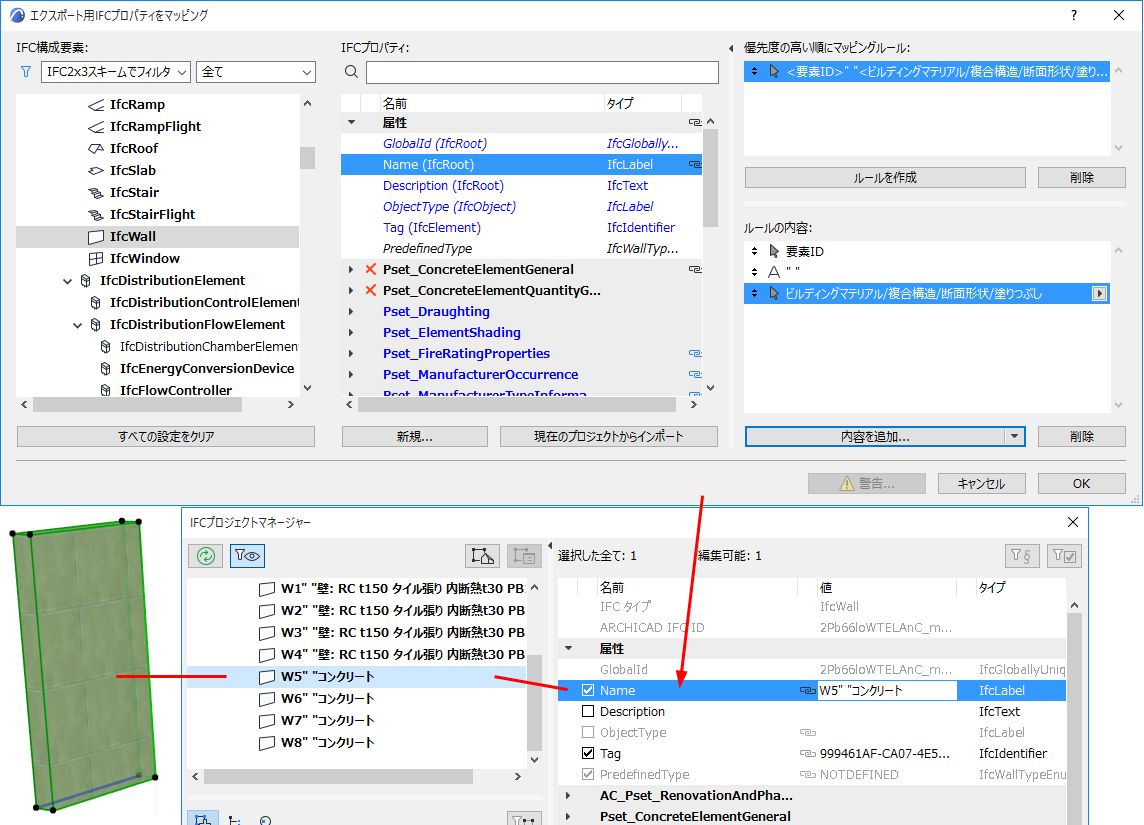Click the filter-checked icon in properties header
This screenshot has height=825, width=1144.
click(x=1064, y=556)
